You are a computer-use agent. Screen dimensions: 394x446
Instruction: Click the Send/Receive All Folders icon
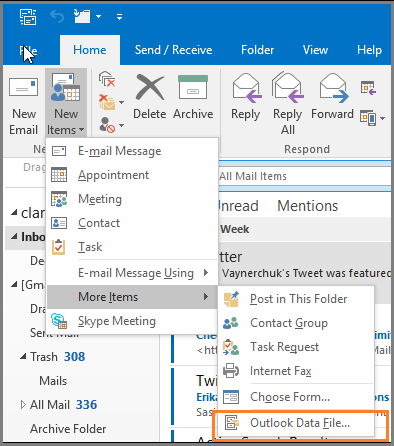click(28, 17)
